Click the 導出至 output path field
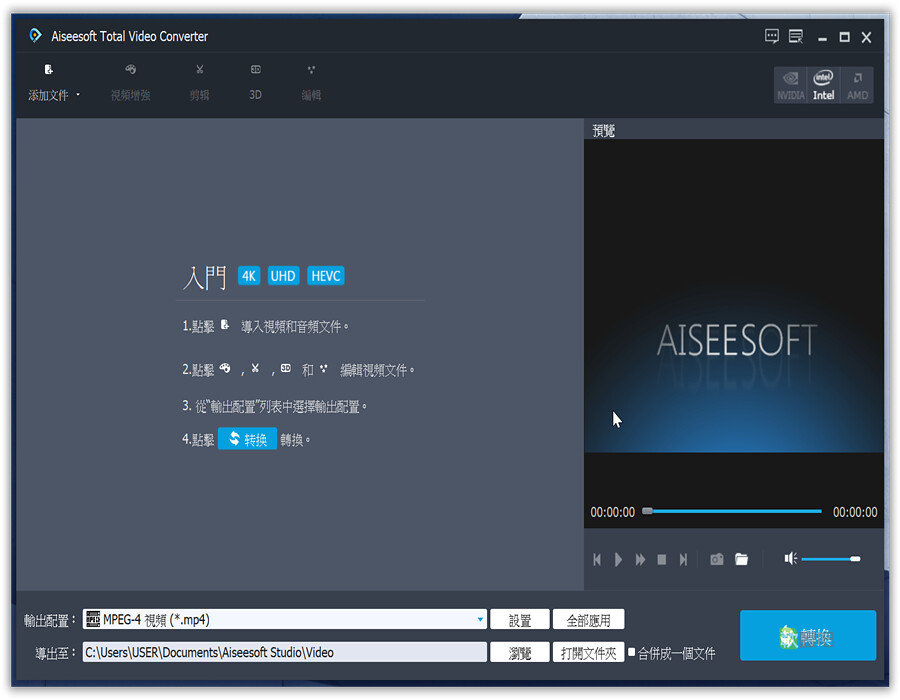The image size is (900, 700). pyautogui.click(x=285, y=652)
